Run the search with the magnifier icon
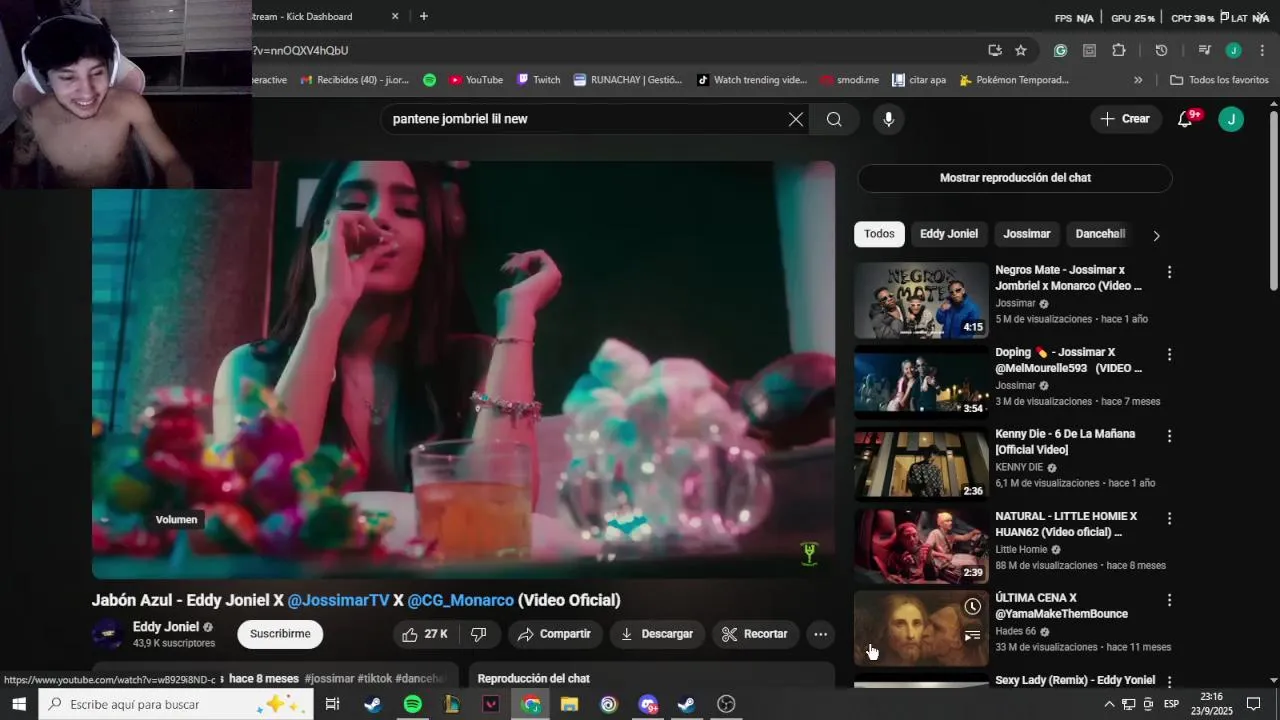 click(x=834, y=119)
